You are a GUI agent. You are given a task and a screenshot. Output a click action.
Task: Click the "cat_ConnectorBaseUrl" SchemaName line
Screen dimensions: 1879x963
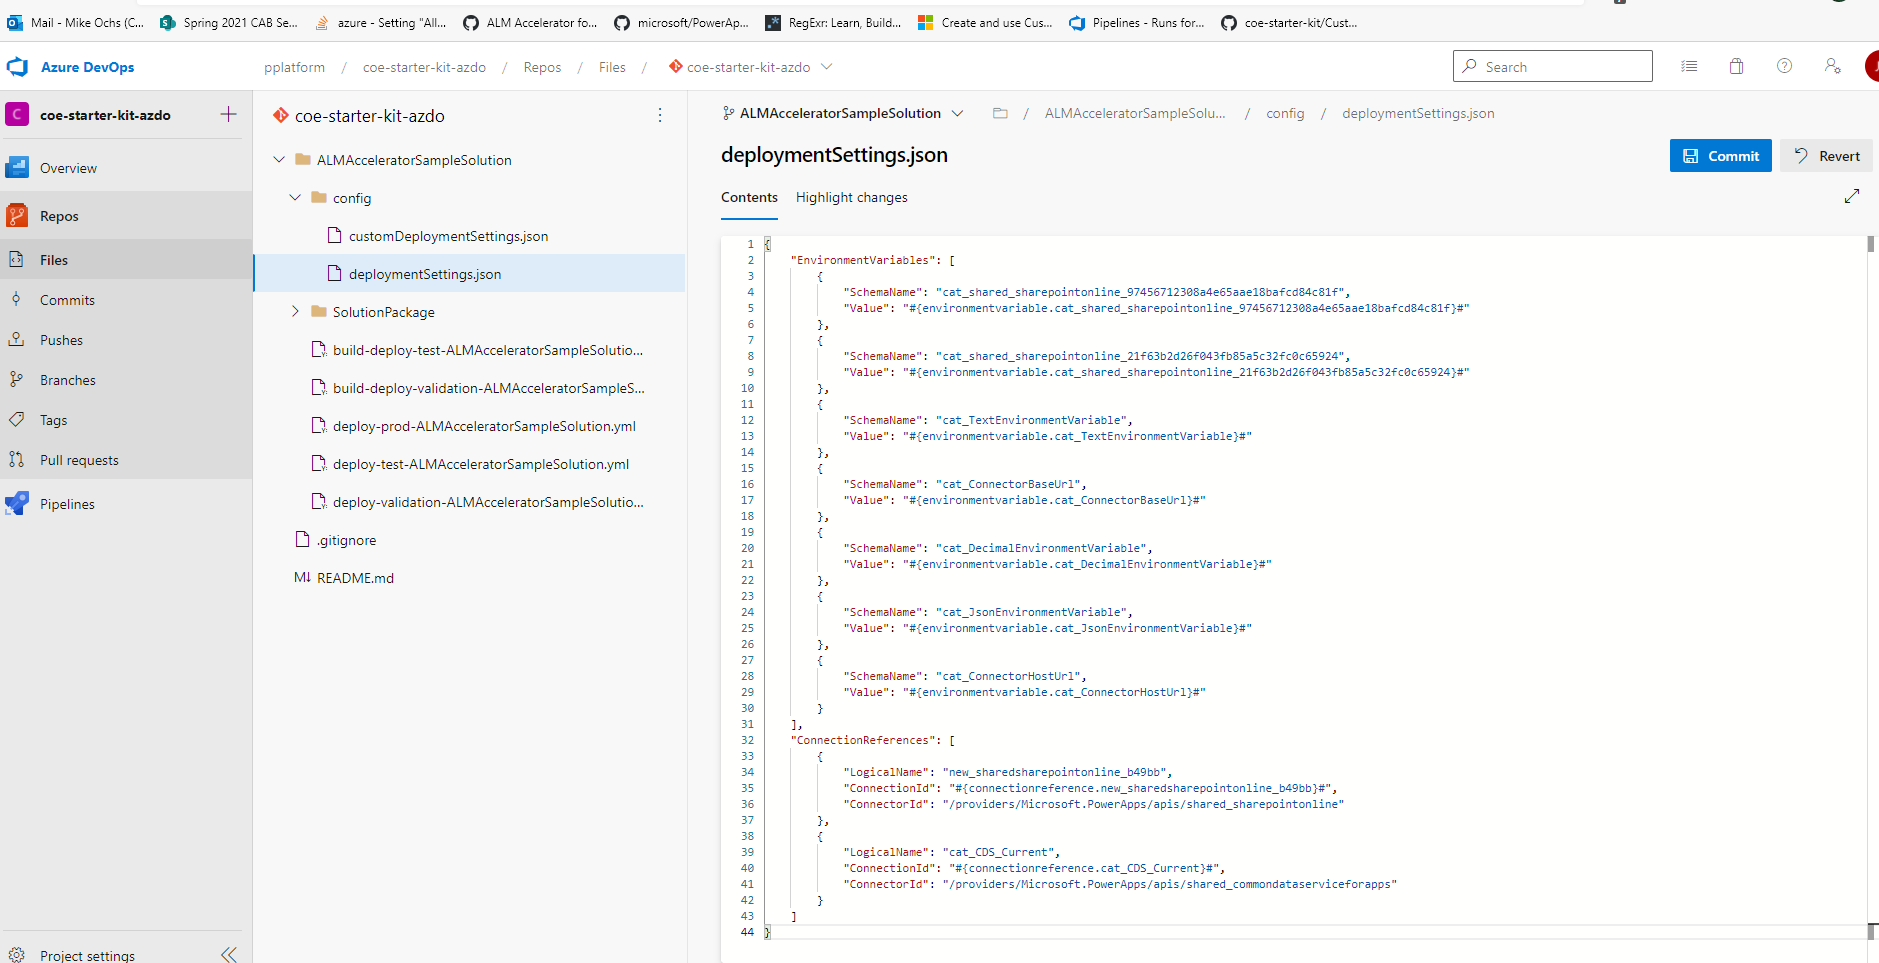964,484
